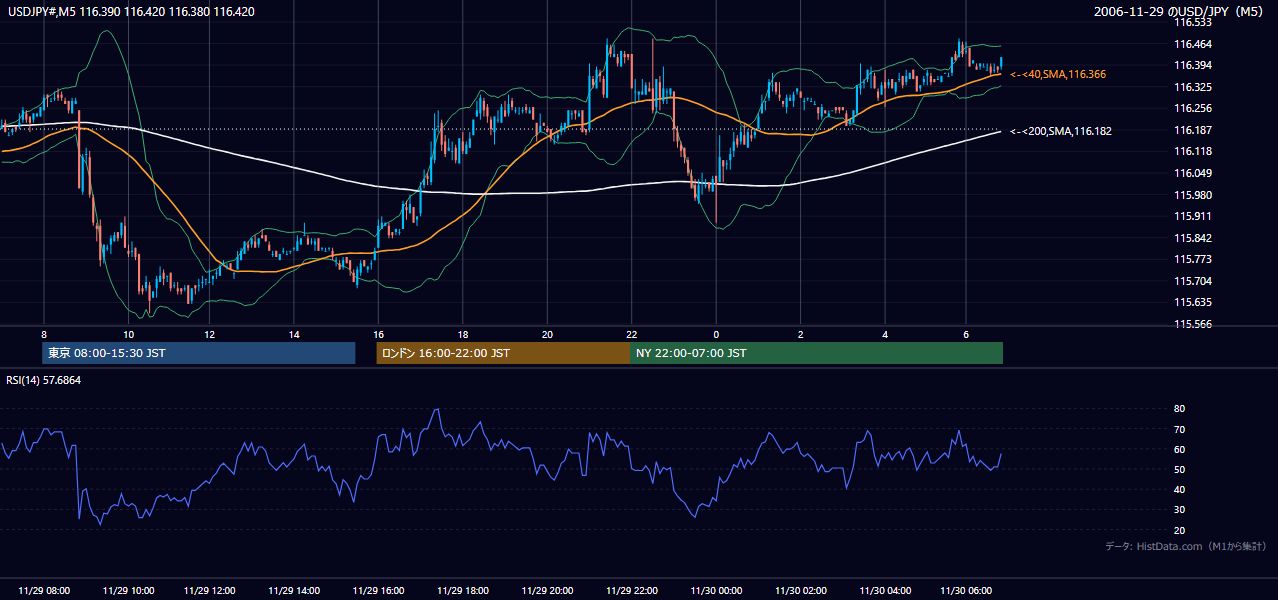Click the price axis value 116.049

1193,173
